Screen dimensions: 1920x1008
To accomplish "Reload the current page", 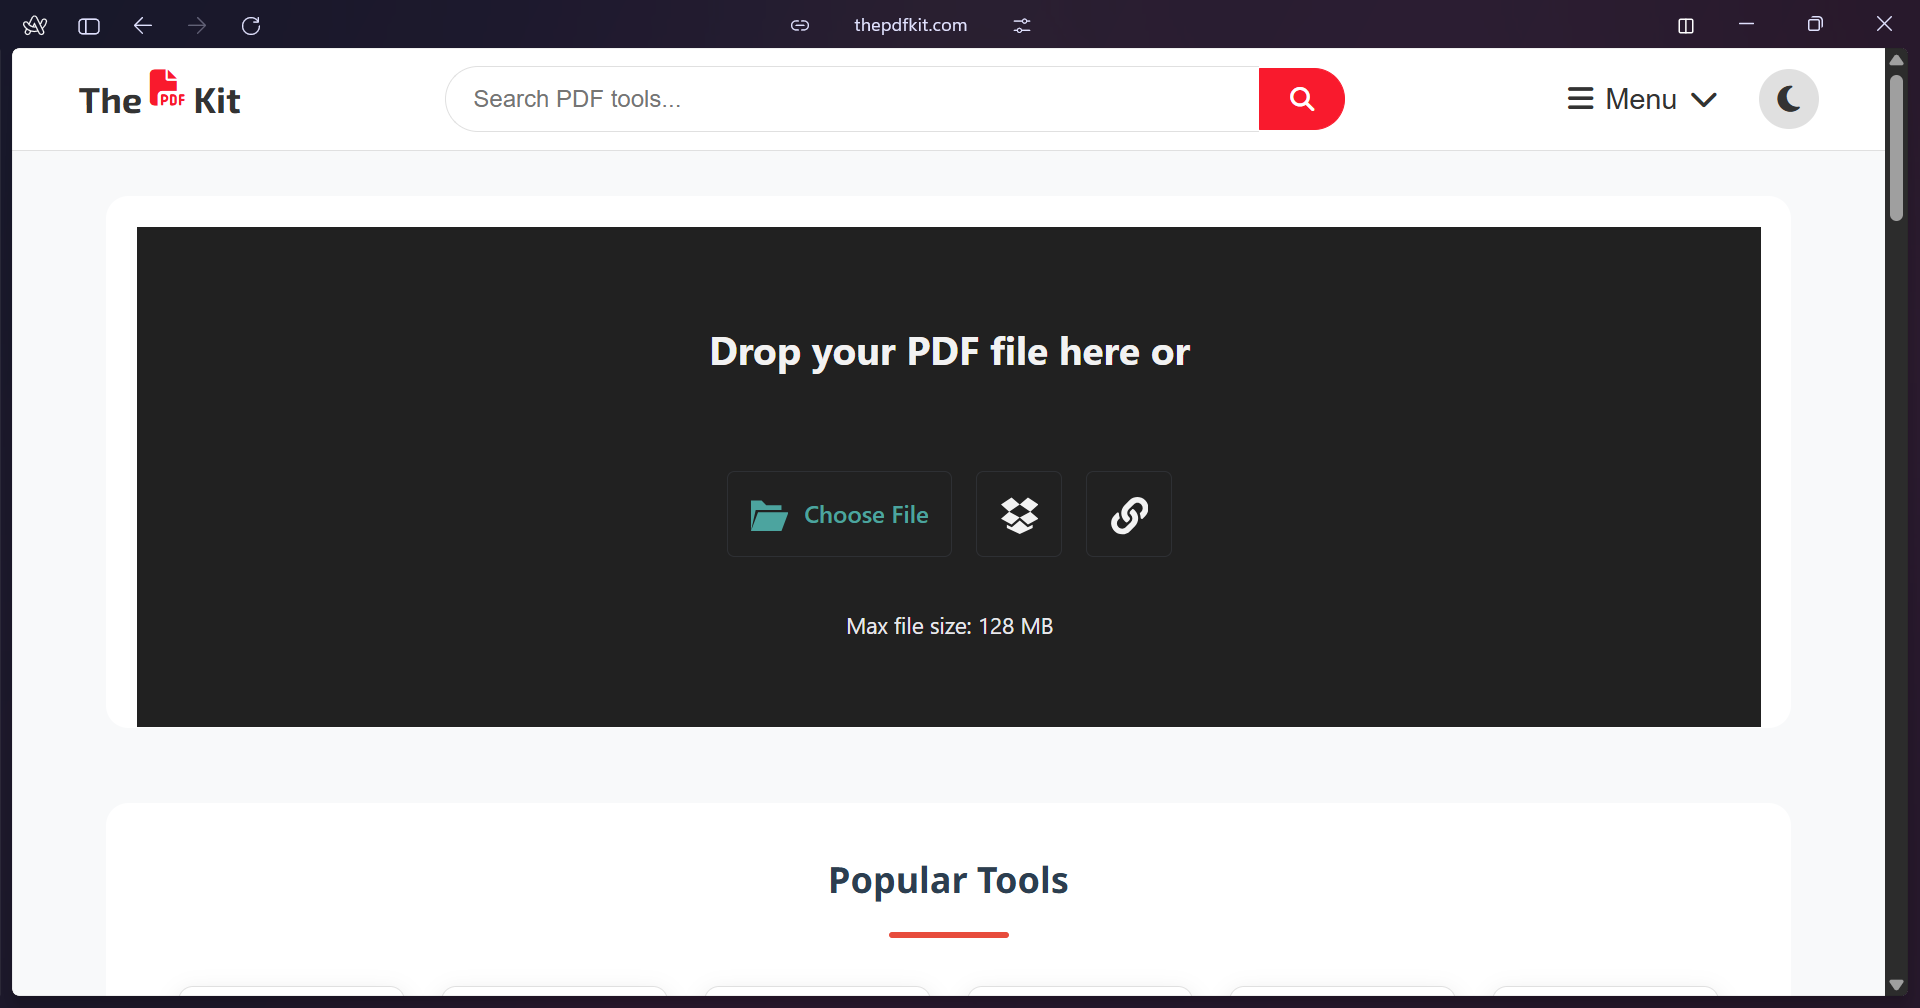I will [x=252, y=25].
